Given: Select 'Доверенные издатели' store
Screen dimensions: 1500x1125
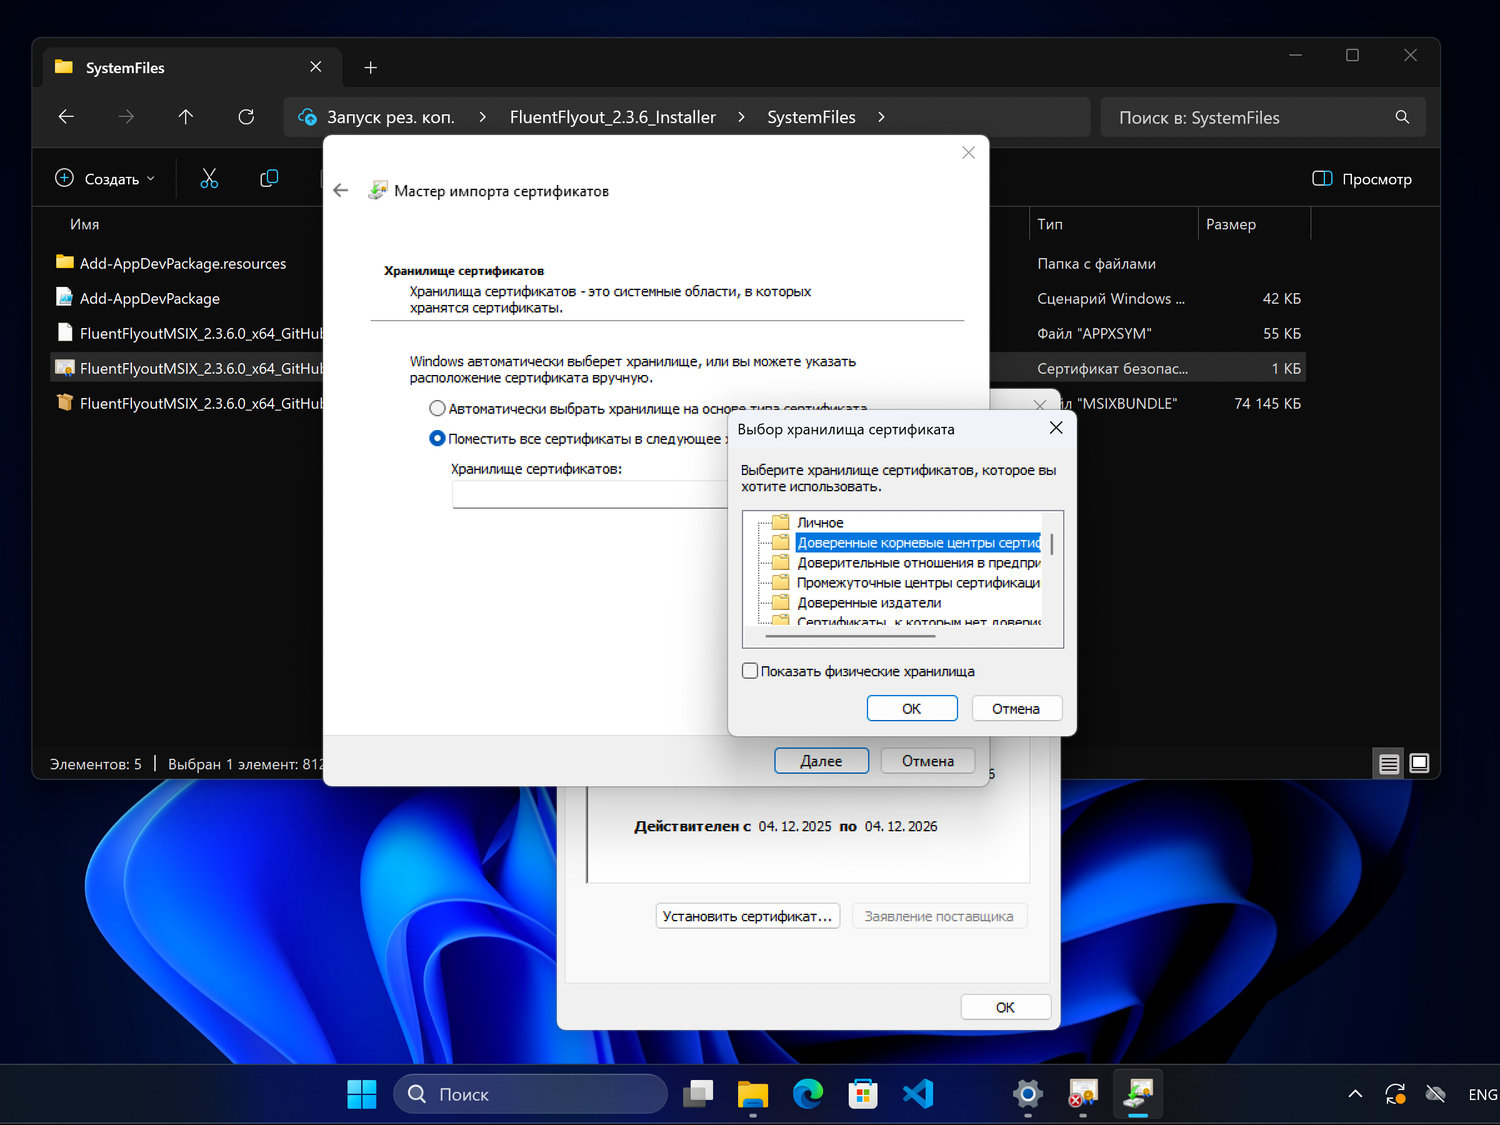Looking at the screenshot, I should (869, 602).
